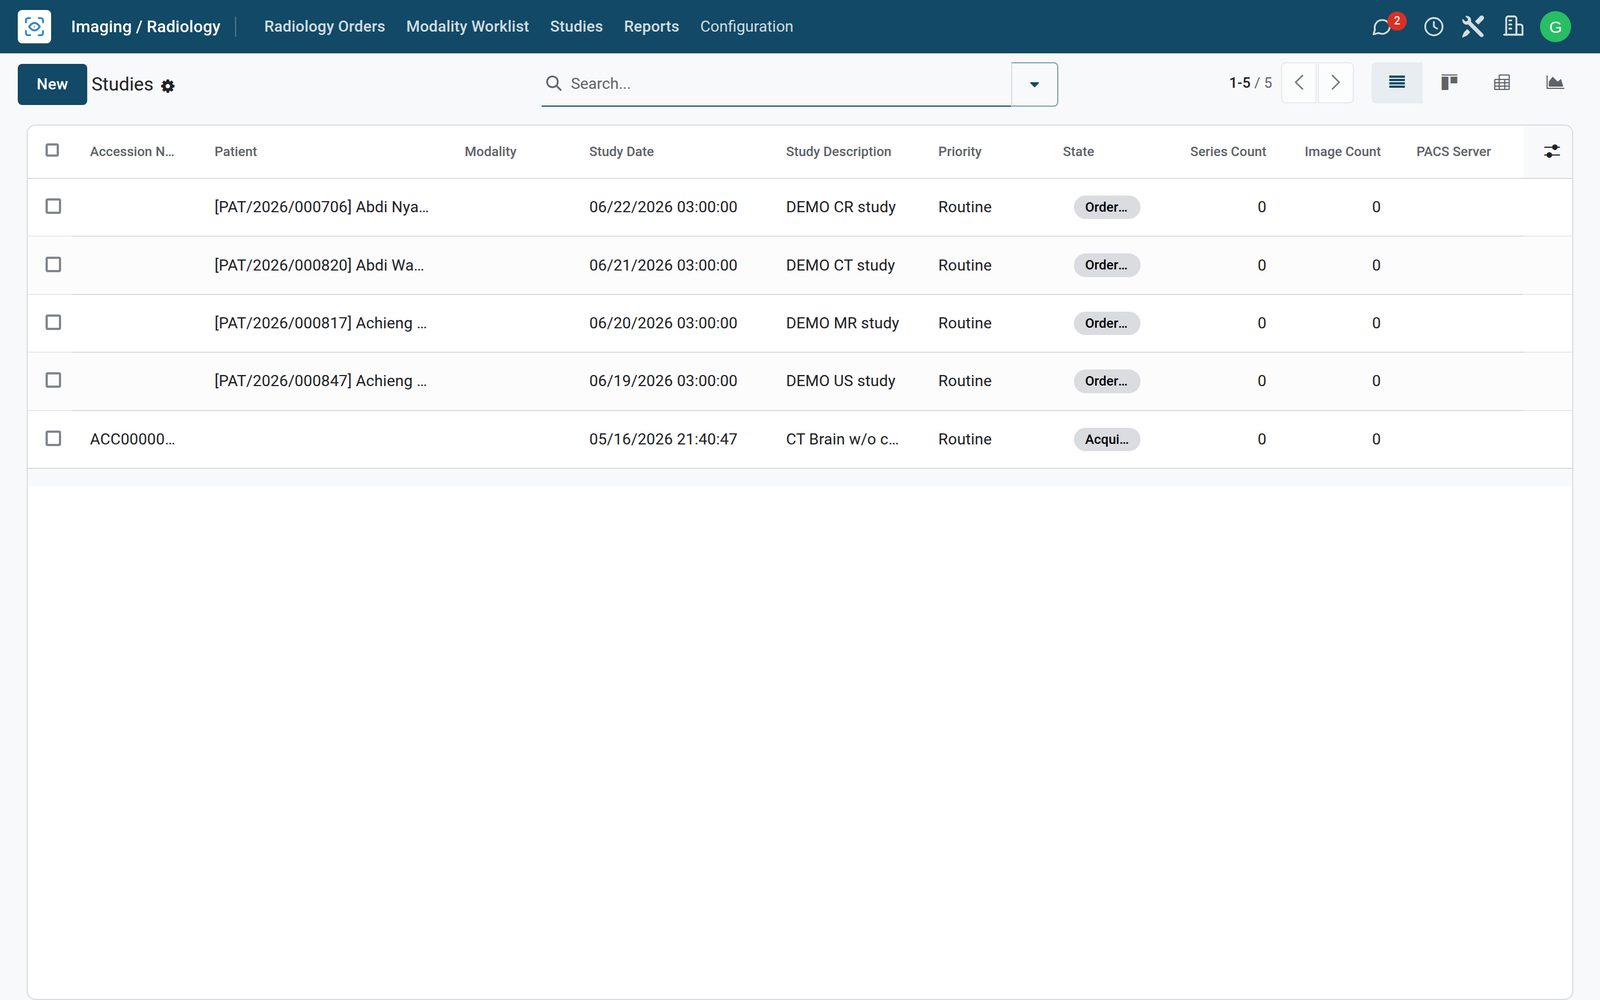Click the search magnifier icon
The image size is (1600, 1000).
pyautogui.click(x=553, y=83)
